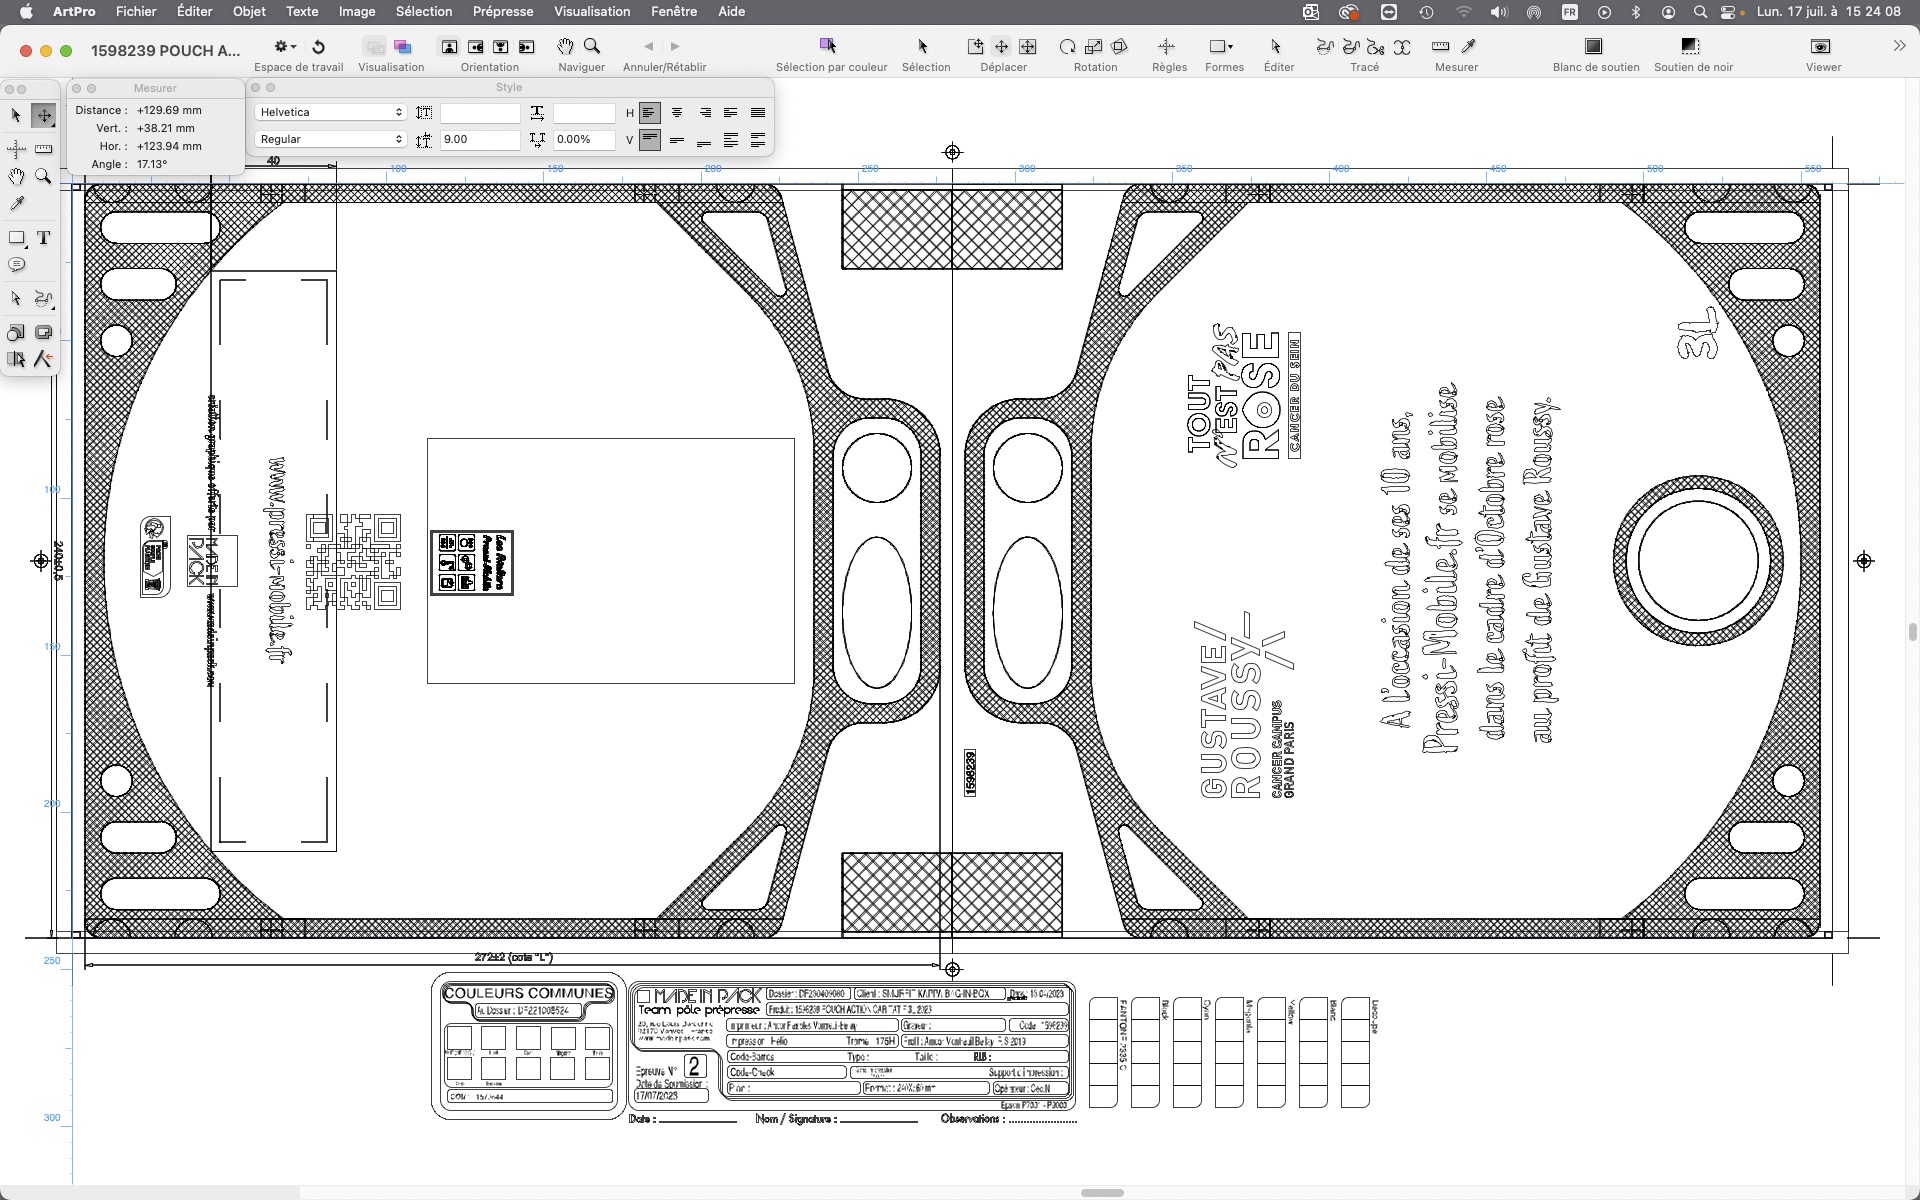This screenshot has width=1920, height=1200.
Task: Toggle horizontal center text alignment
Action: (677, 113)
